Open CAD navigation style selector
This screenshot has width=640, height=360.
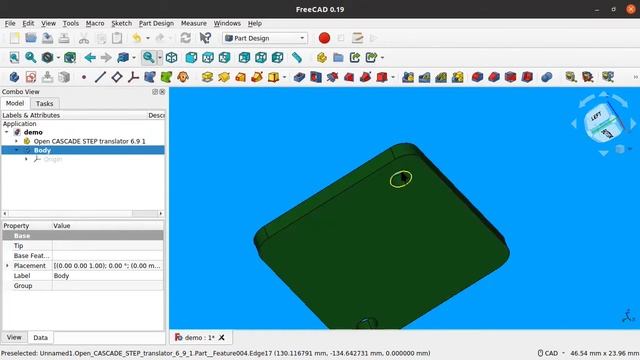coord(551,353)
